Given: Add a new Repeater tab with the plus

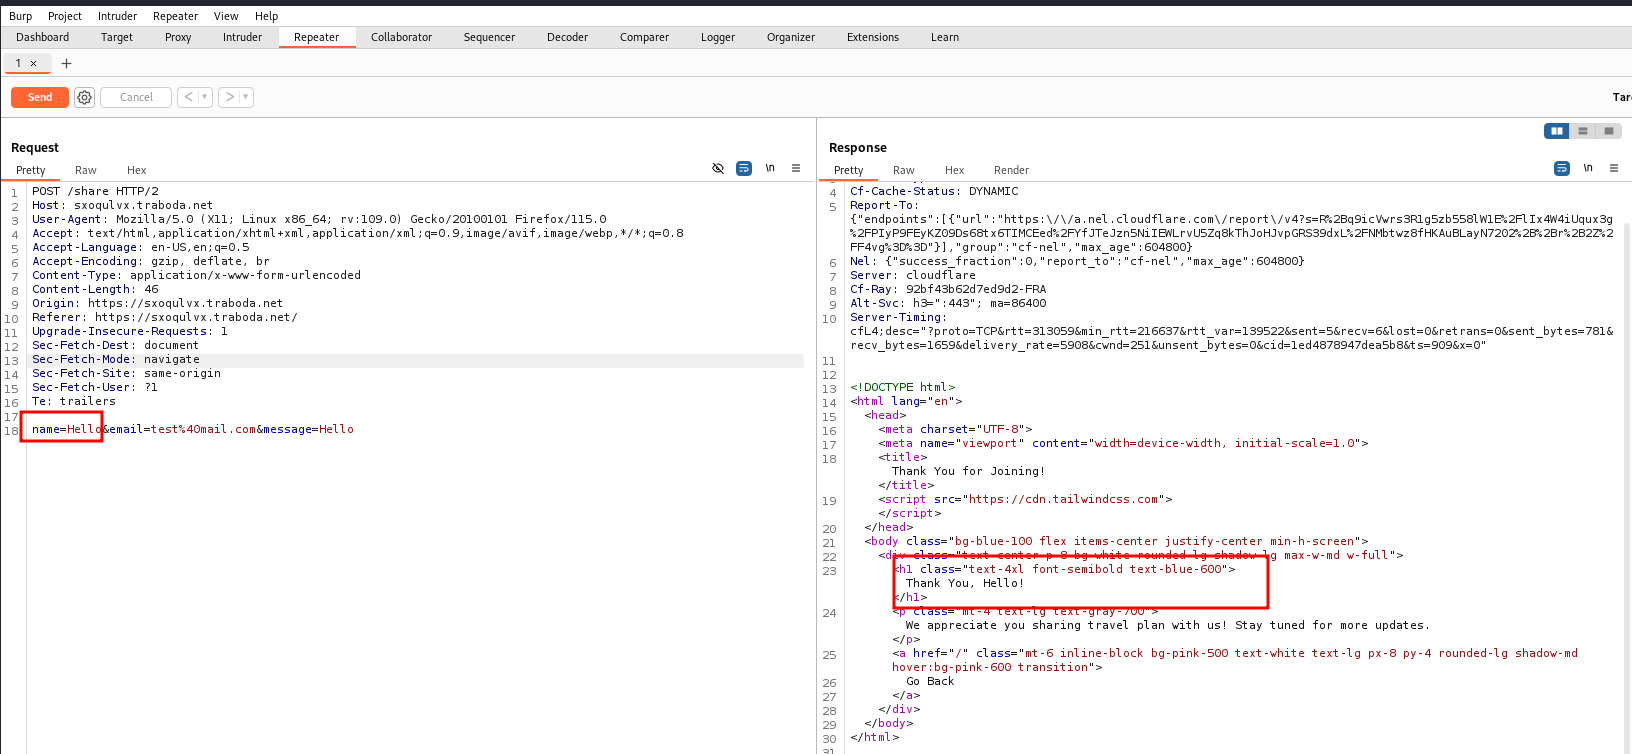Looking at the screenshot, I should pos(67,63).
